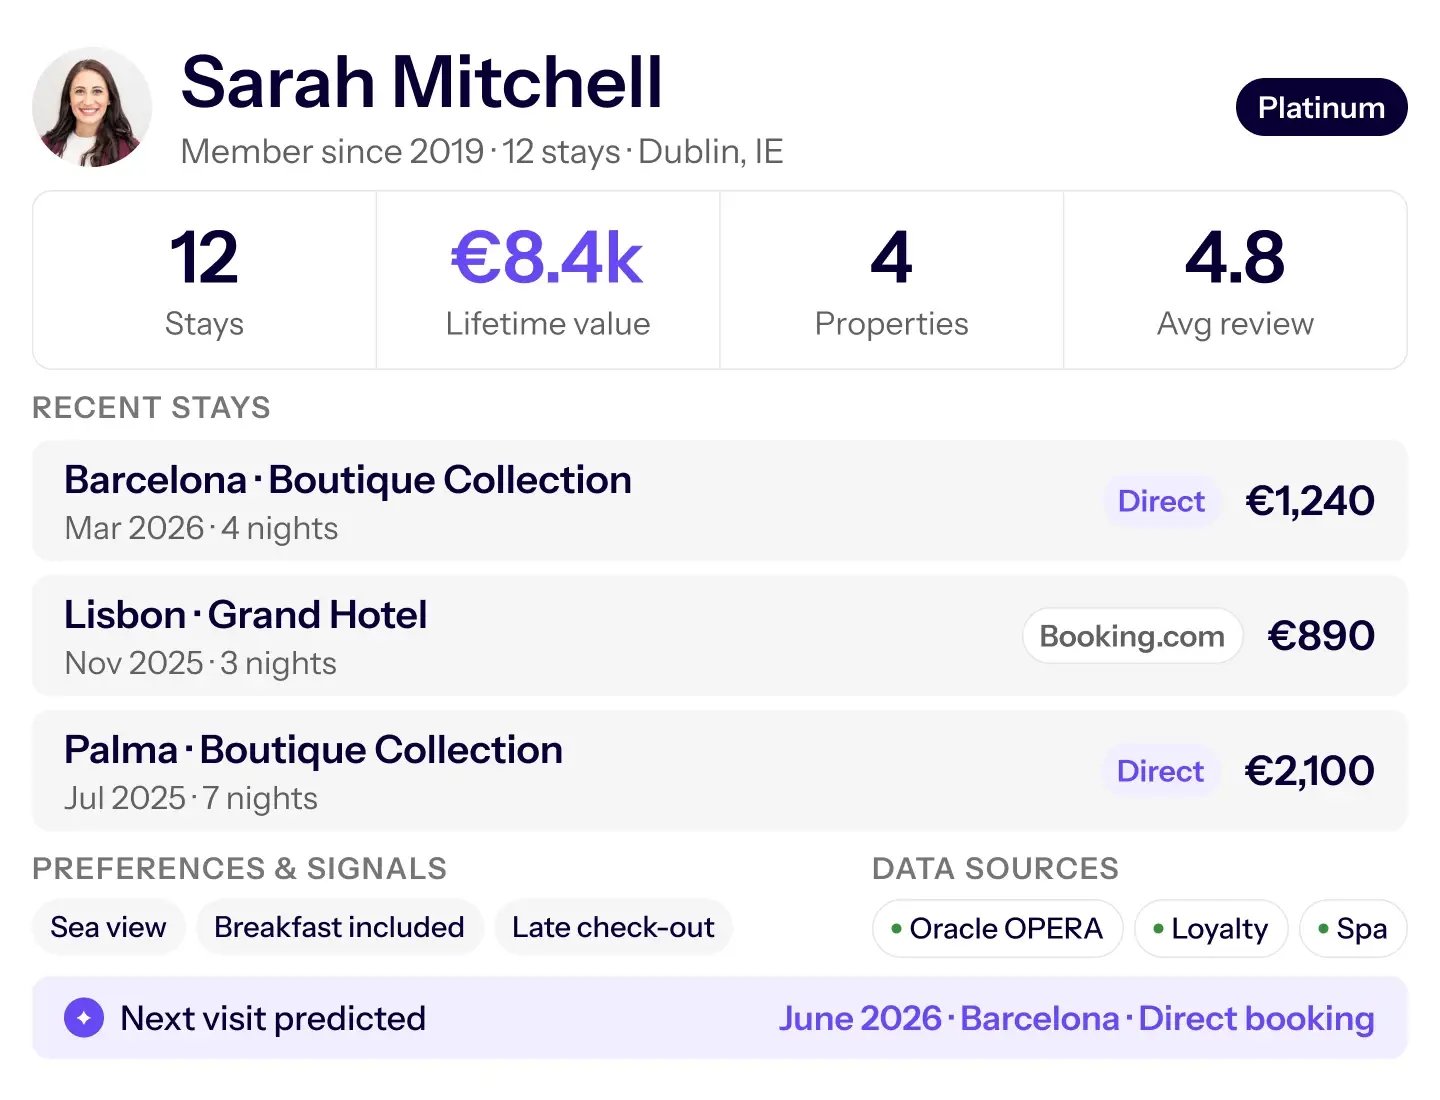The width and height of the screenshot is (1440, 1100).
Task: Click the Breakfast included preference chip
Action: click(x=339, y=927)
